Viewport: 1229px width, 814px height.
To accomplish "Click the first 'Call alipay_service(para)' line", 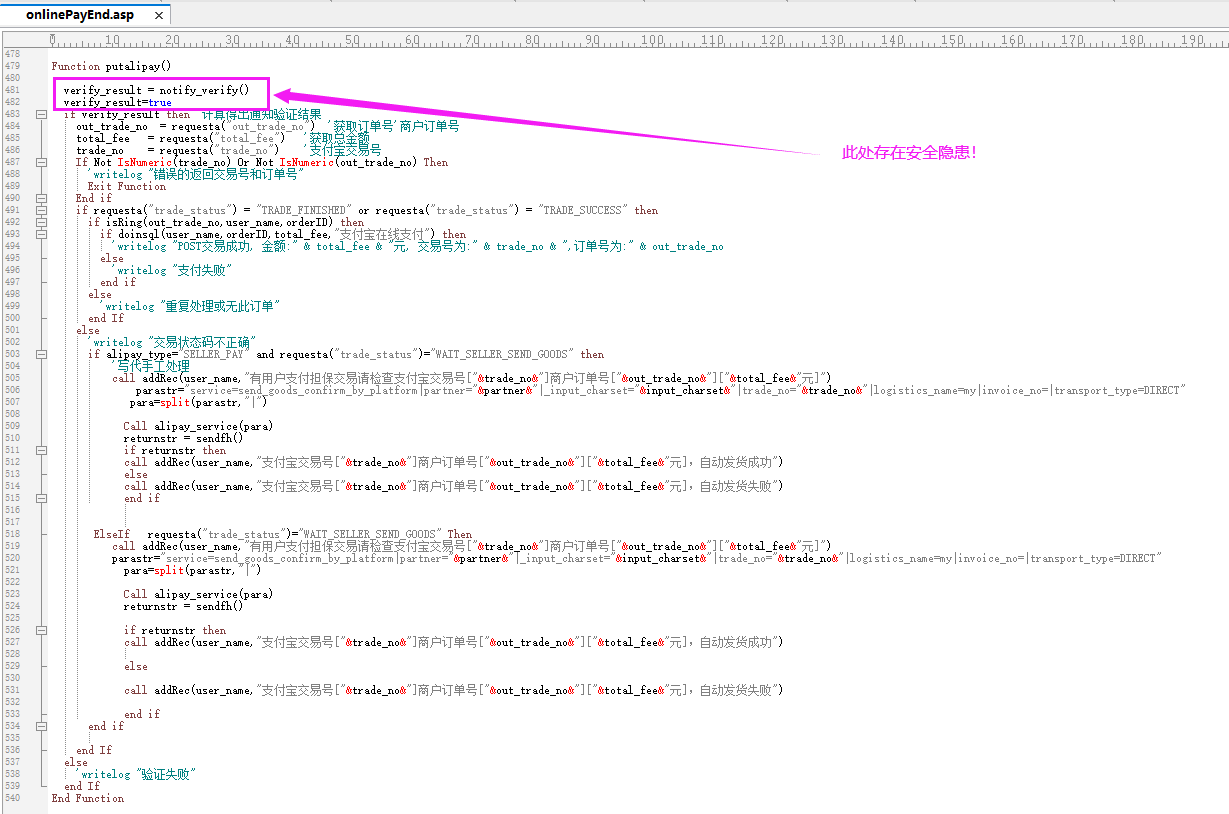I will tap(198, 426).
